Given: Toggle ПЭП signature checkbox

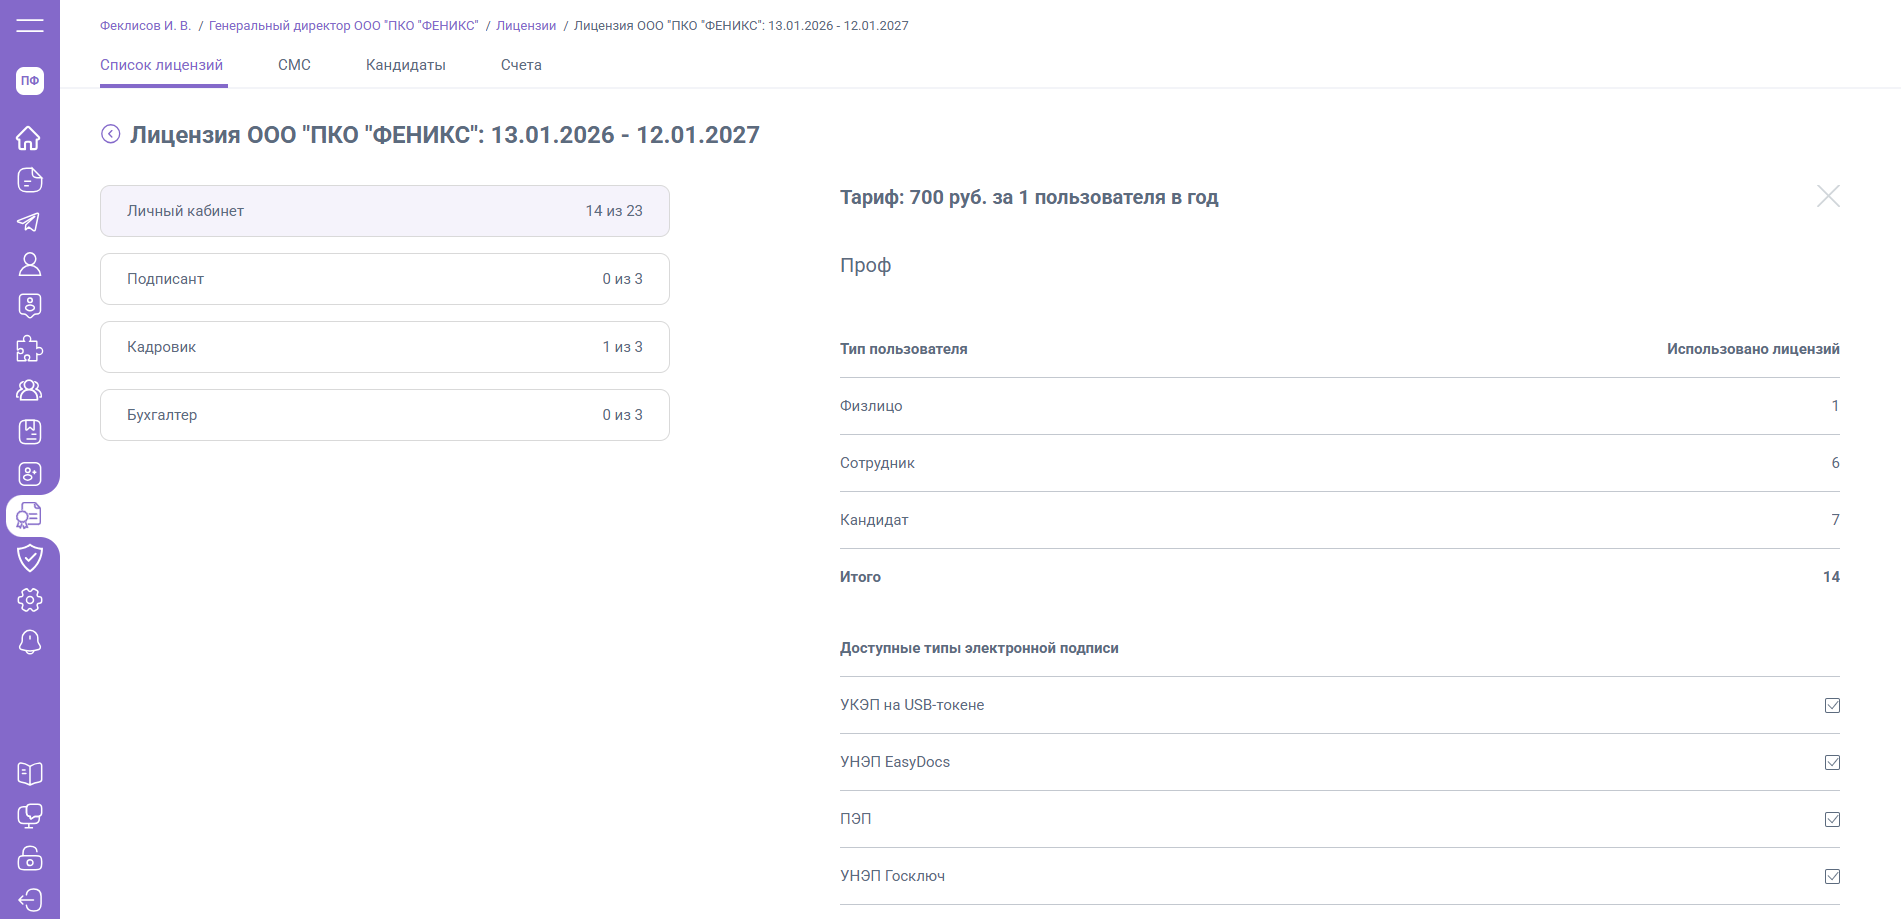Looking at the screenshot, I should (1832, 819).
